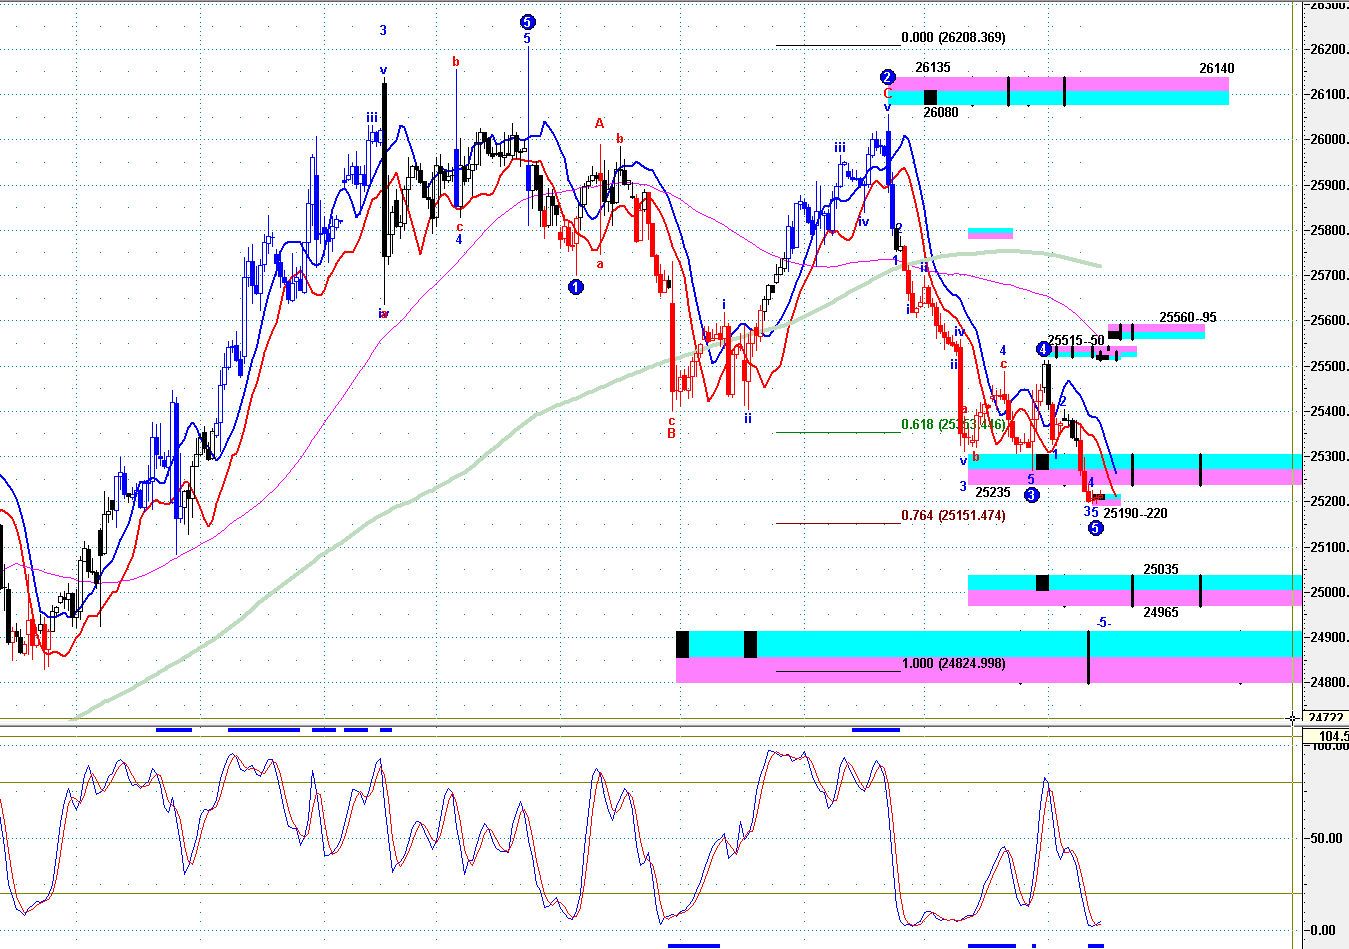The height and width of the screenshot is (949, 1349).
Task: Click the 25200 price axis label
Action: [x=1329, y=502]
